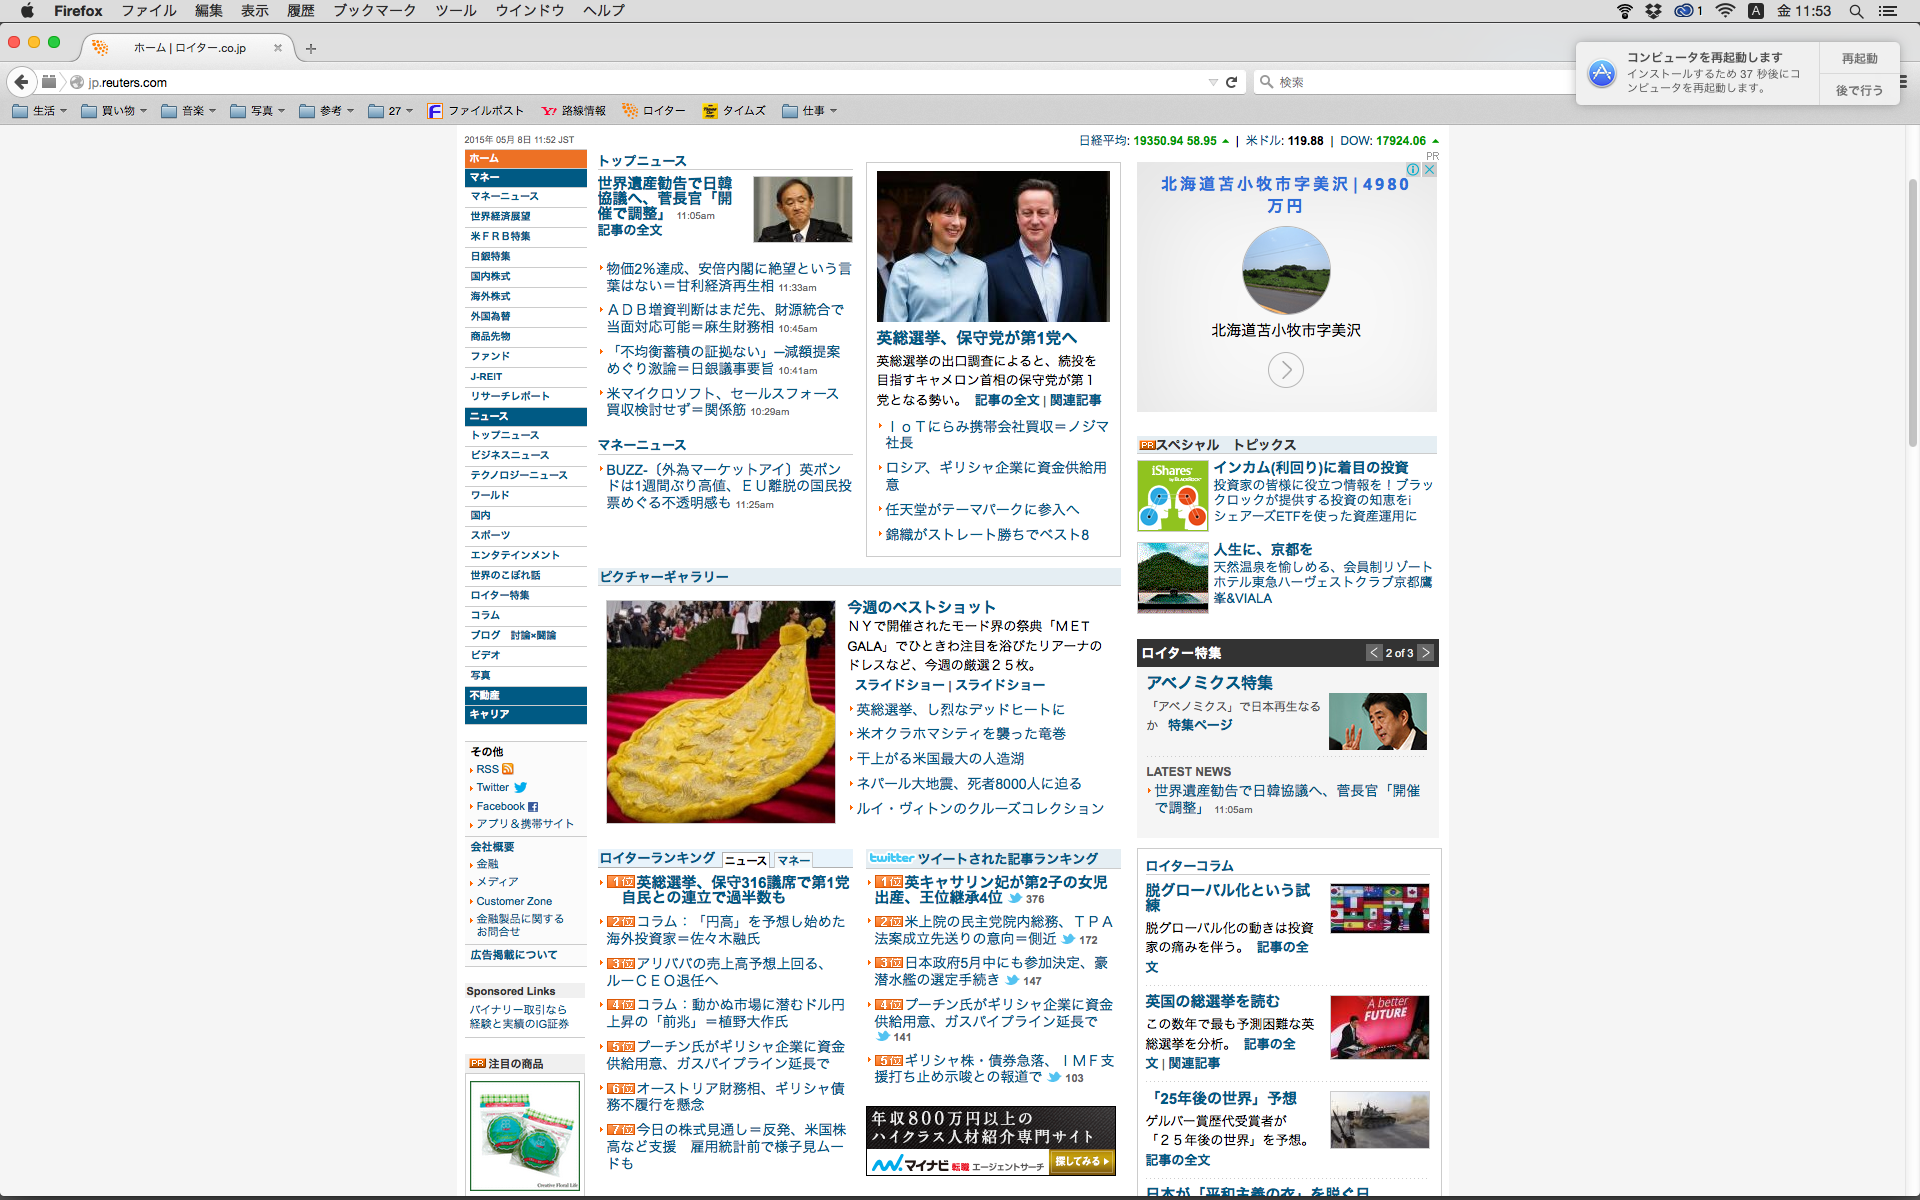
Task: Click the ad's circular next arrow
Action: pos(1286,371)
